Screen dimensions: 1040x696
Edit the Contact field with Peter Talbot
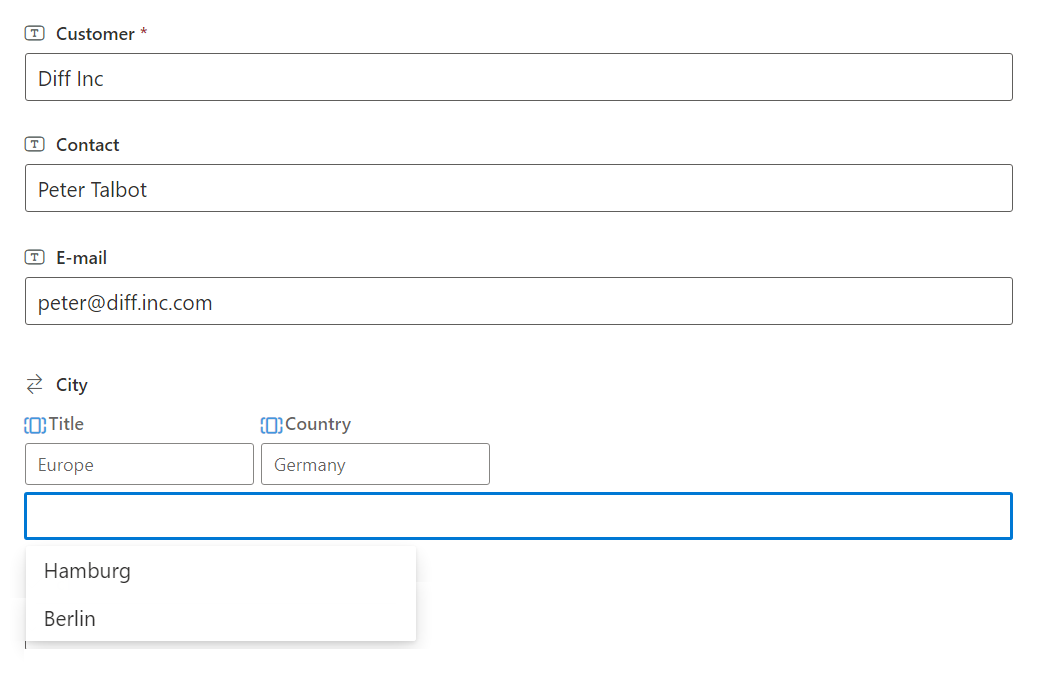click(518, 188)
